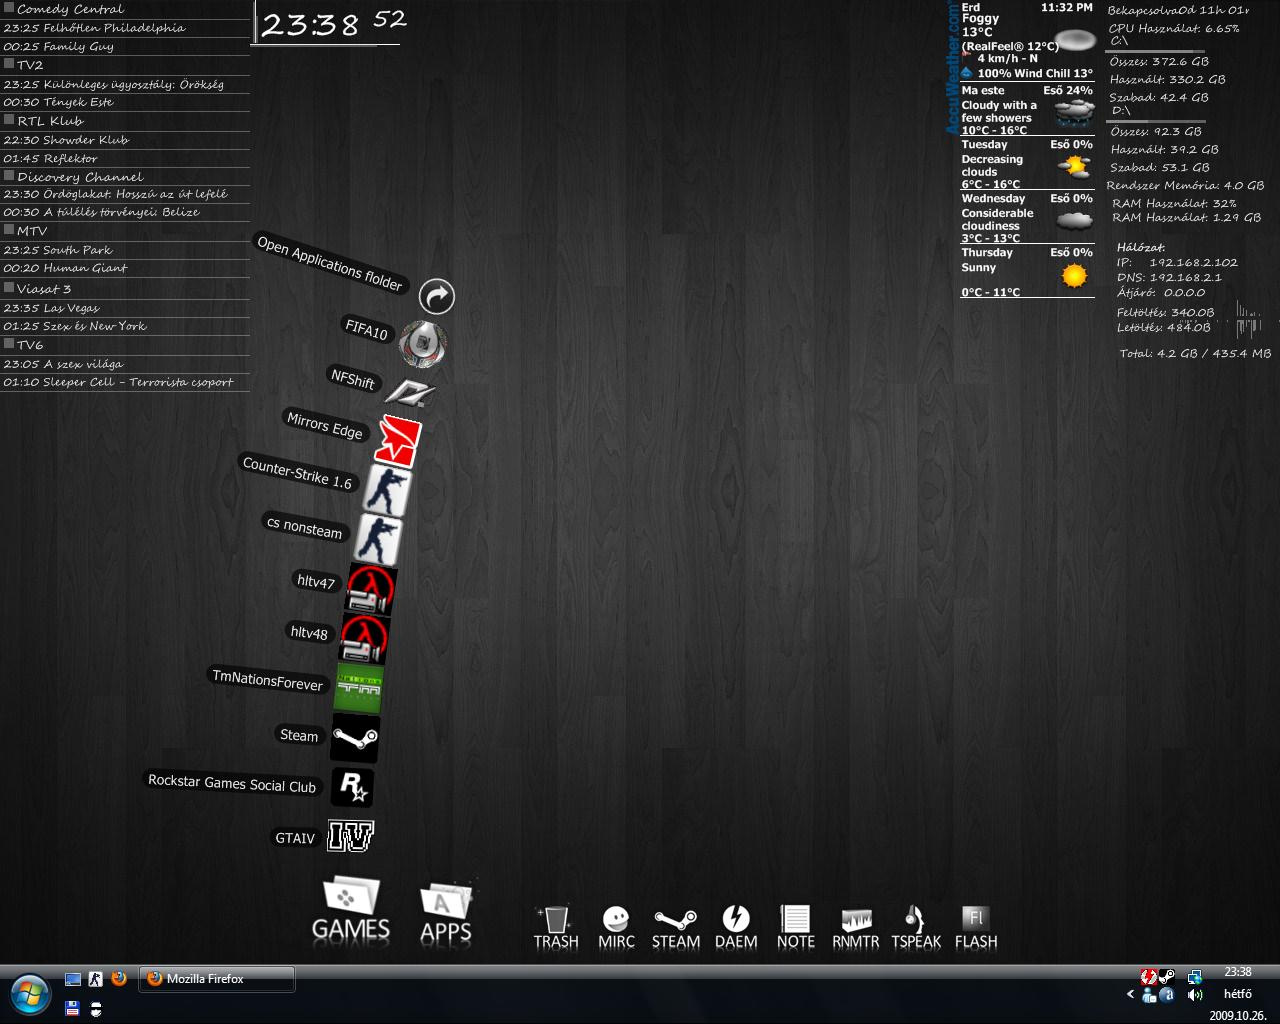Screen dimensions: 1280x1024
Task: Click floppy disk quick launch icon
Action: pyautogui.click(x=72, y=1009)
